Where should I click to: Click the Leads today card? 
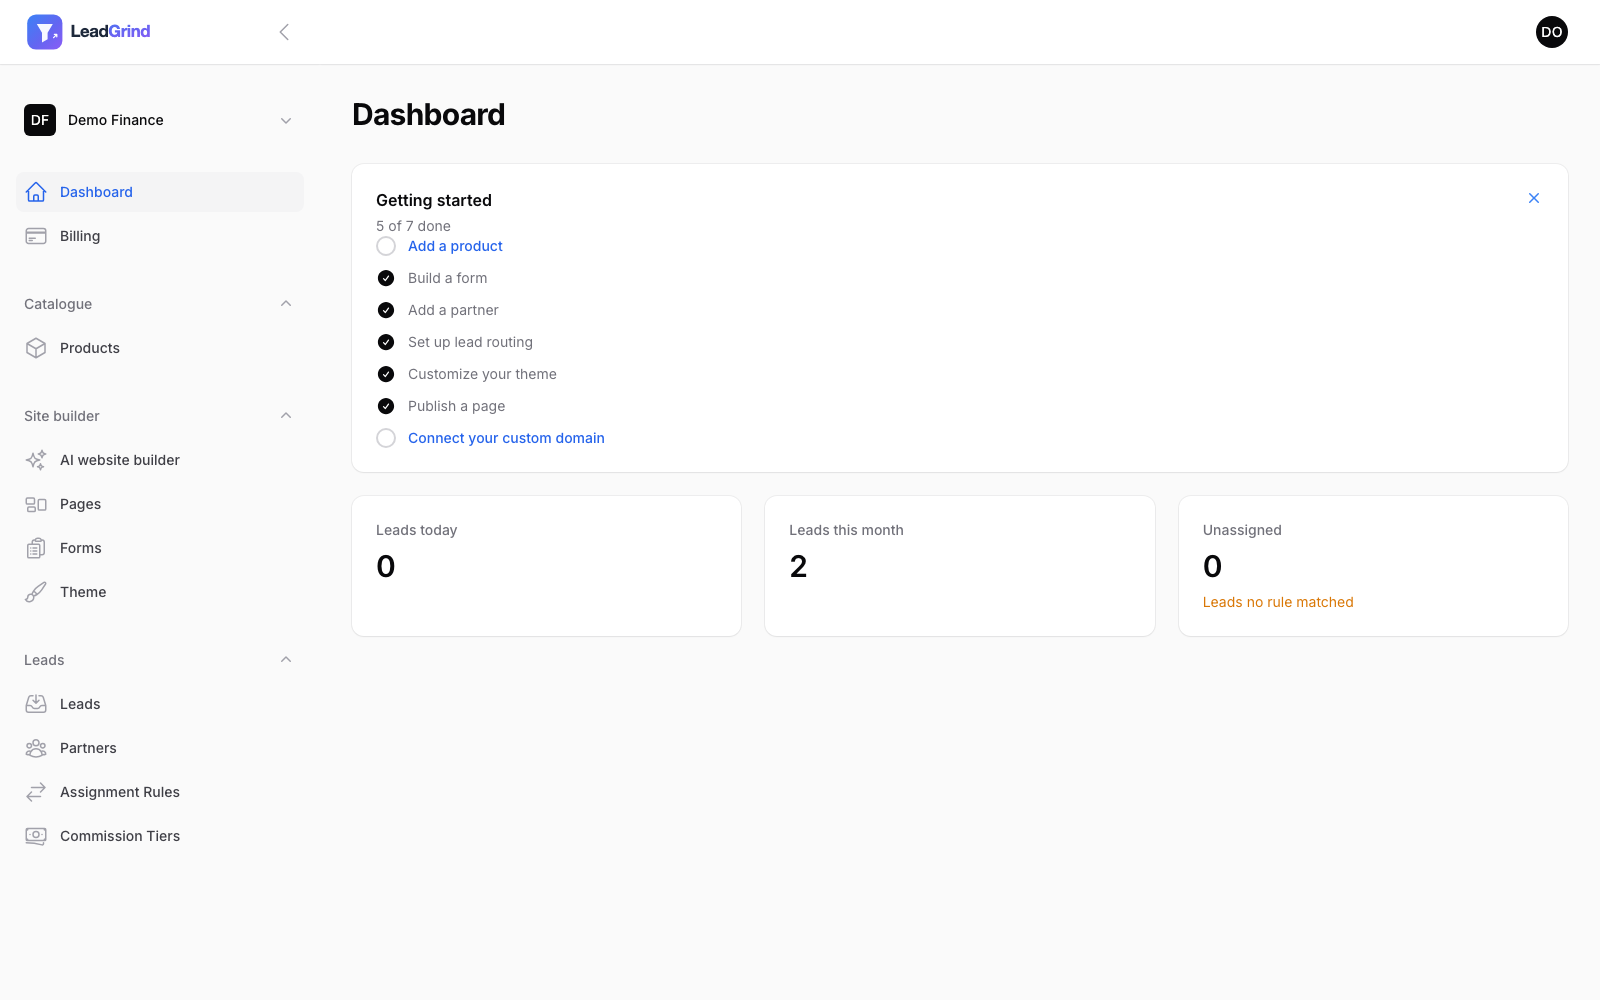point(546,566)
